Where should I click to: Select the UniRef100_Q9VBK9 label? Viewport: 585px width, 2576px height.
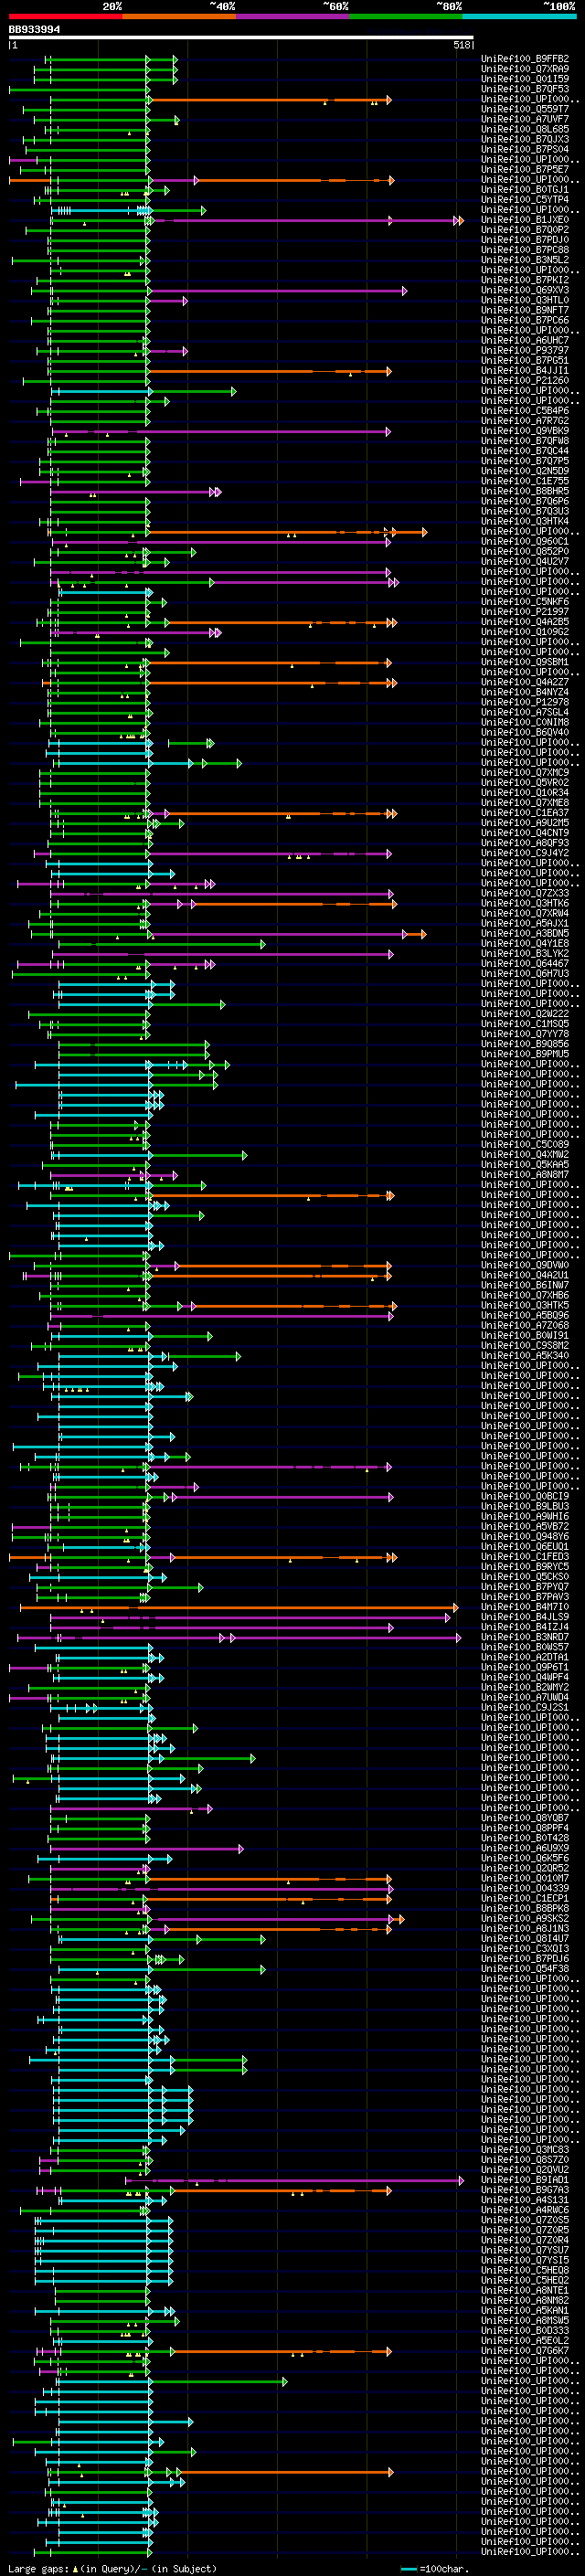525,431
